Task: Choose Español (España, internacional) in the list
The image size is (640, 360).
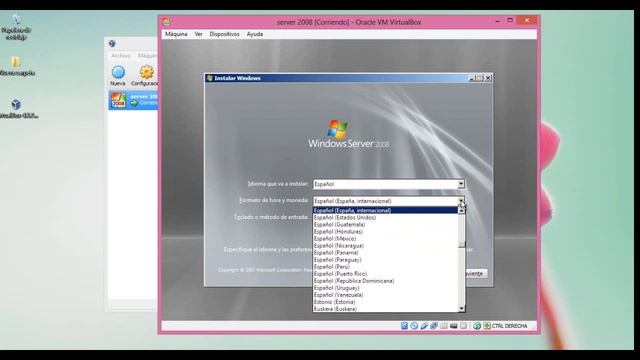Action: pos(385,210)
